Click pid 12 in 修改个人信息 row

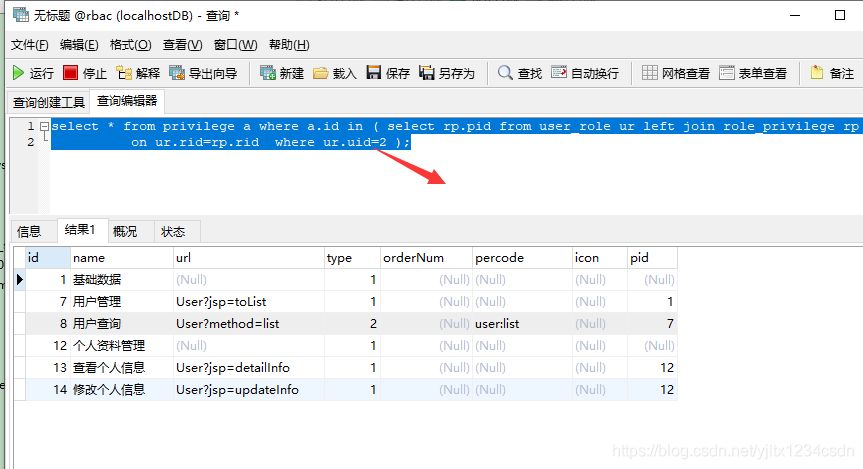(x=652, y=390)
